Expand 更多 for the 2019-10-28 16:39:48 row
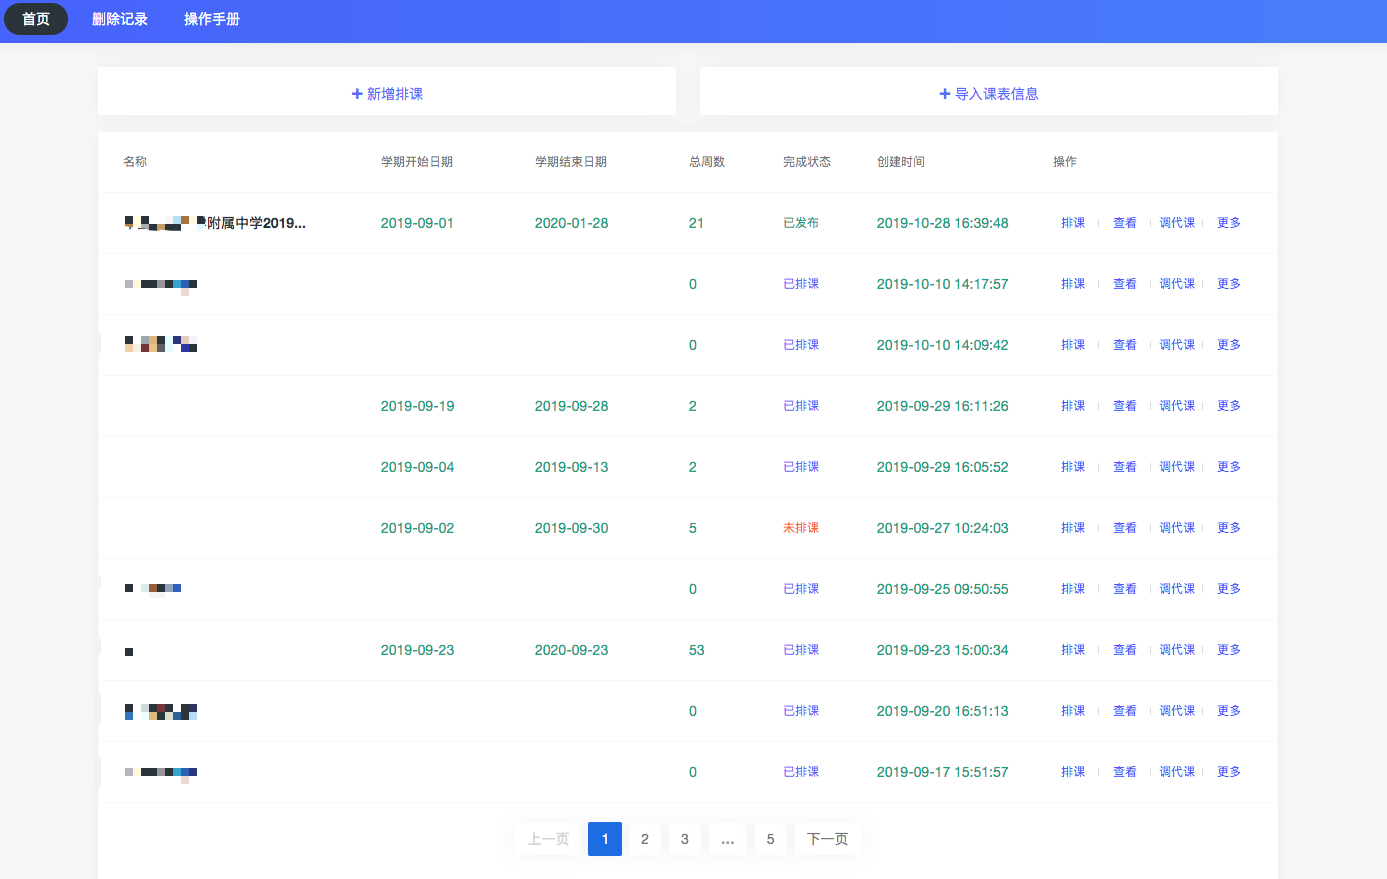 click(x=1228, y=223)
